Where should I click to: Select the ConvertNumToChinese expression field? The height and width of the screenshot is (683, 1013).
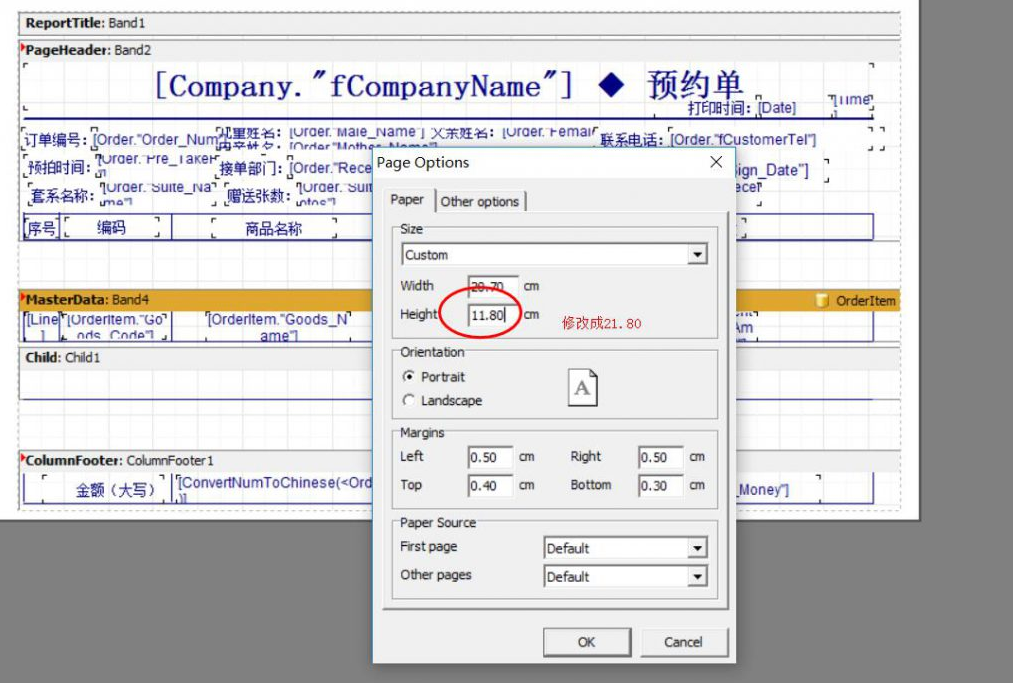(275, 489)
